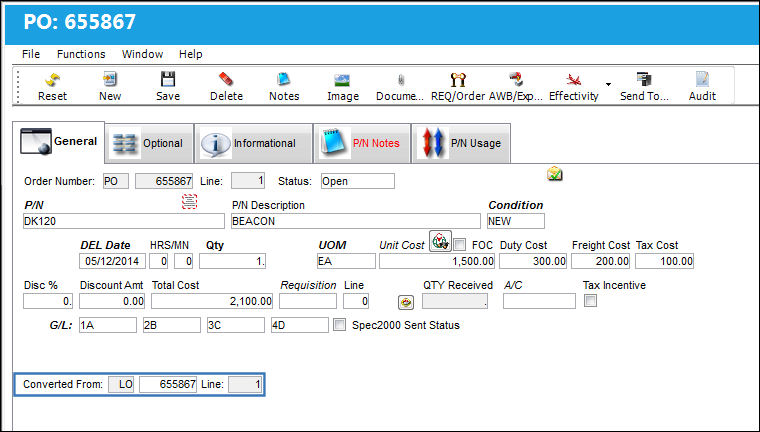The height and width of the screenshot is (432, 760).
Task: Expand the Effectivity dropdown arrow
Action: 608,85
